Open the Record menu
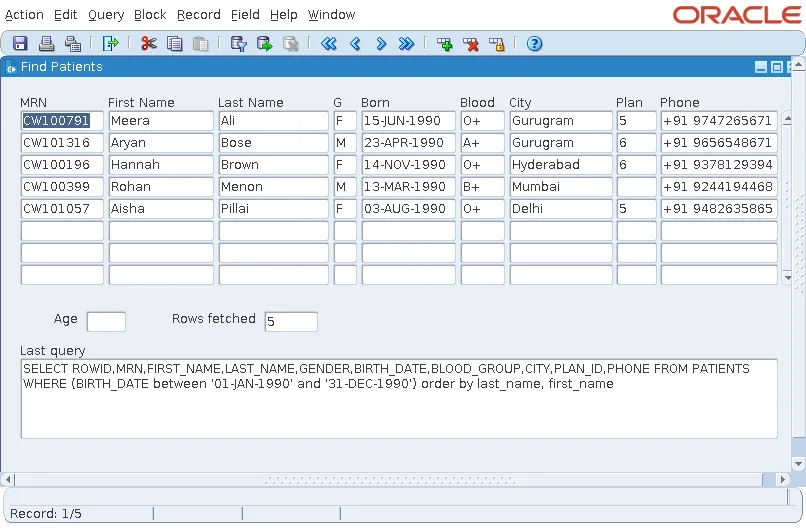 click(x=199, y=15)
